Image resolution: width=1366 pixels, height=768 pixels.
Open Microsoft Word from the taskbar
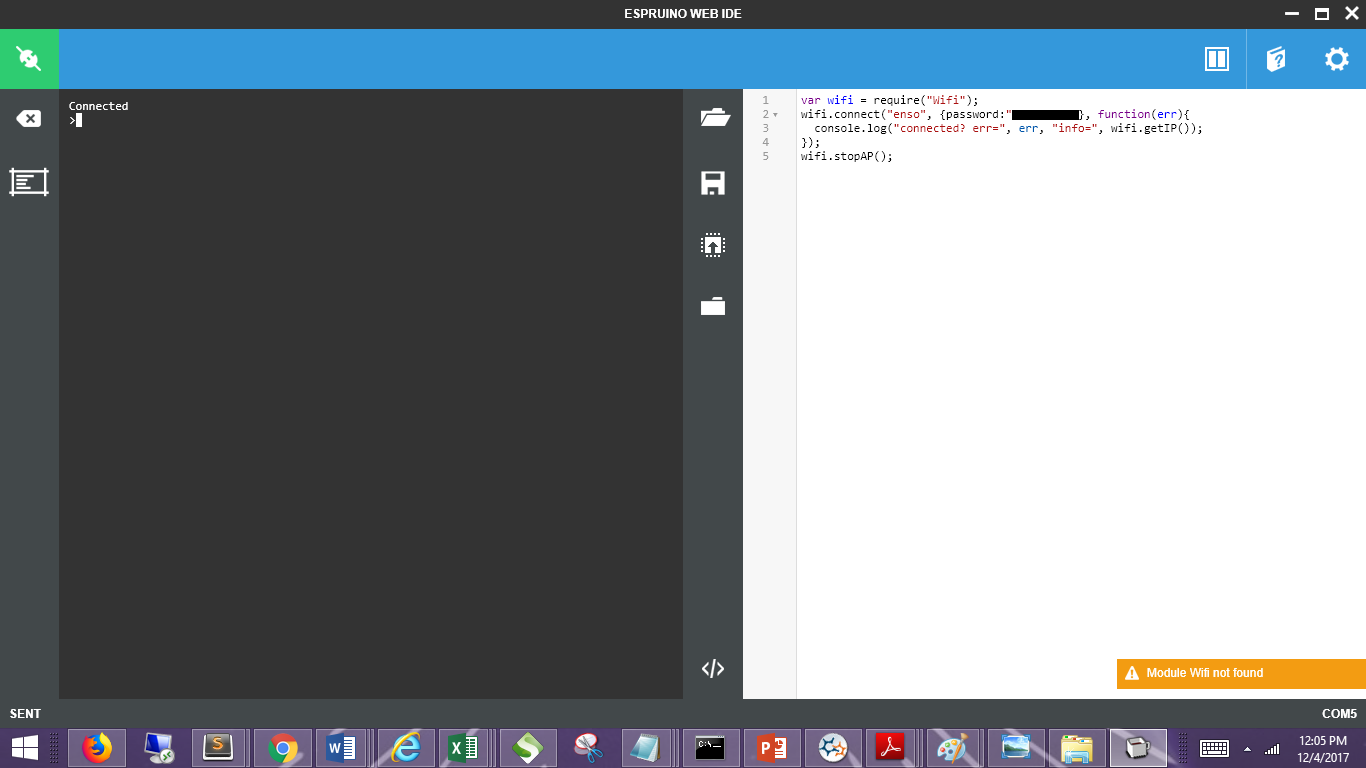pyautogui.click(x=342, y=748)
